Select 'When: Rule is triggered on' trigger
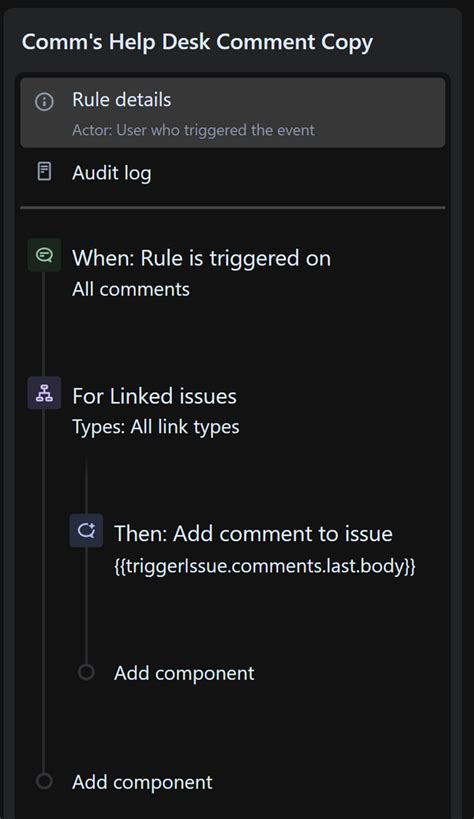The height and width of the screenshot is (819, 474). 202,258
